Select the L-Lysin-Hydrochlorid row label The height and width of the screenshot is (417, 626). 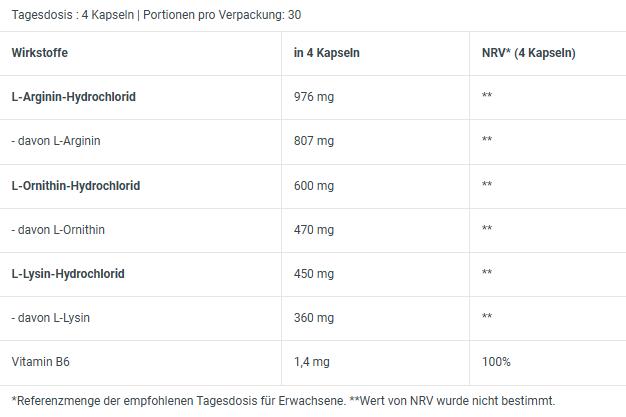pyautogui.click(x=68, y=273)
